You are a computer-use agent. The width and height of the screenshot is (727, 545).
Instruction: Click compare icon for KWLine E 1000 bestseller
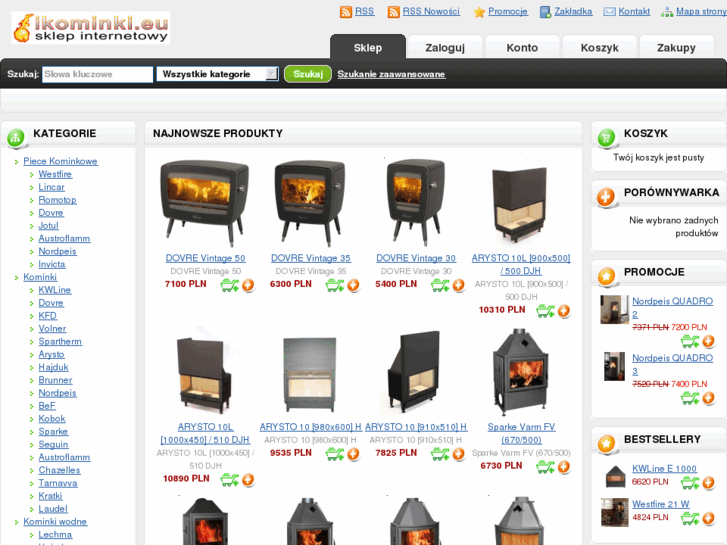[x=708, y=483]
